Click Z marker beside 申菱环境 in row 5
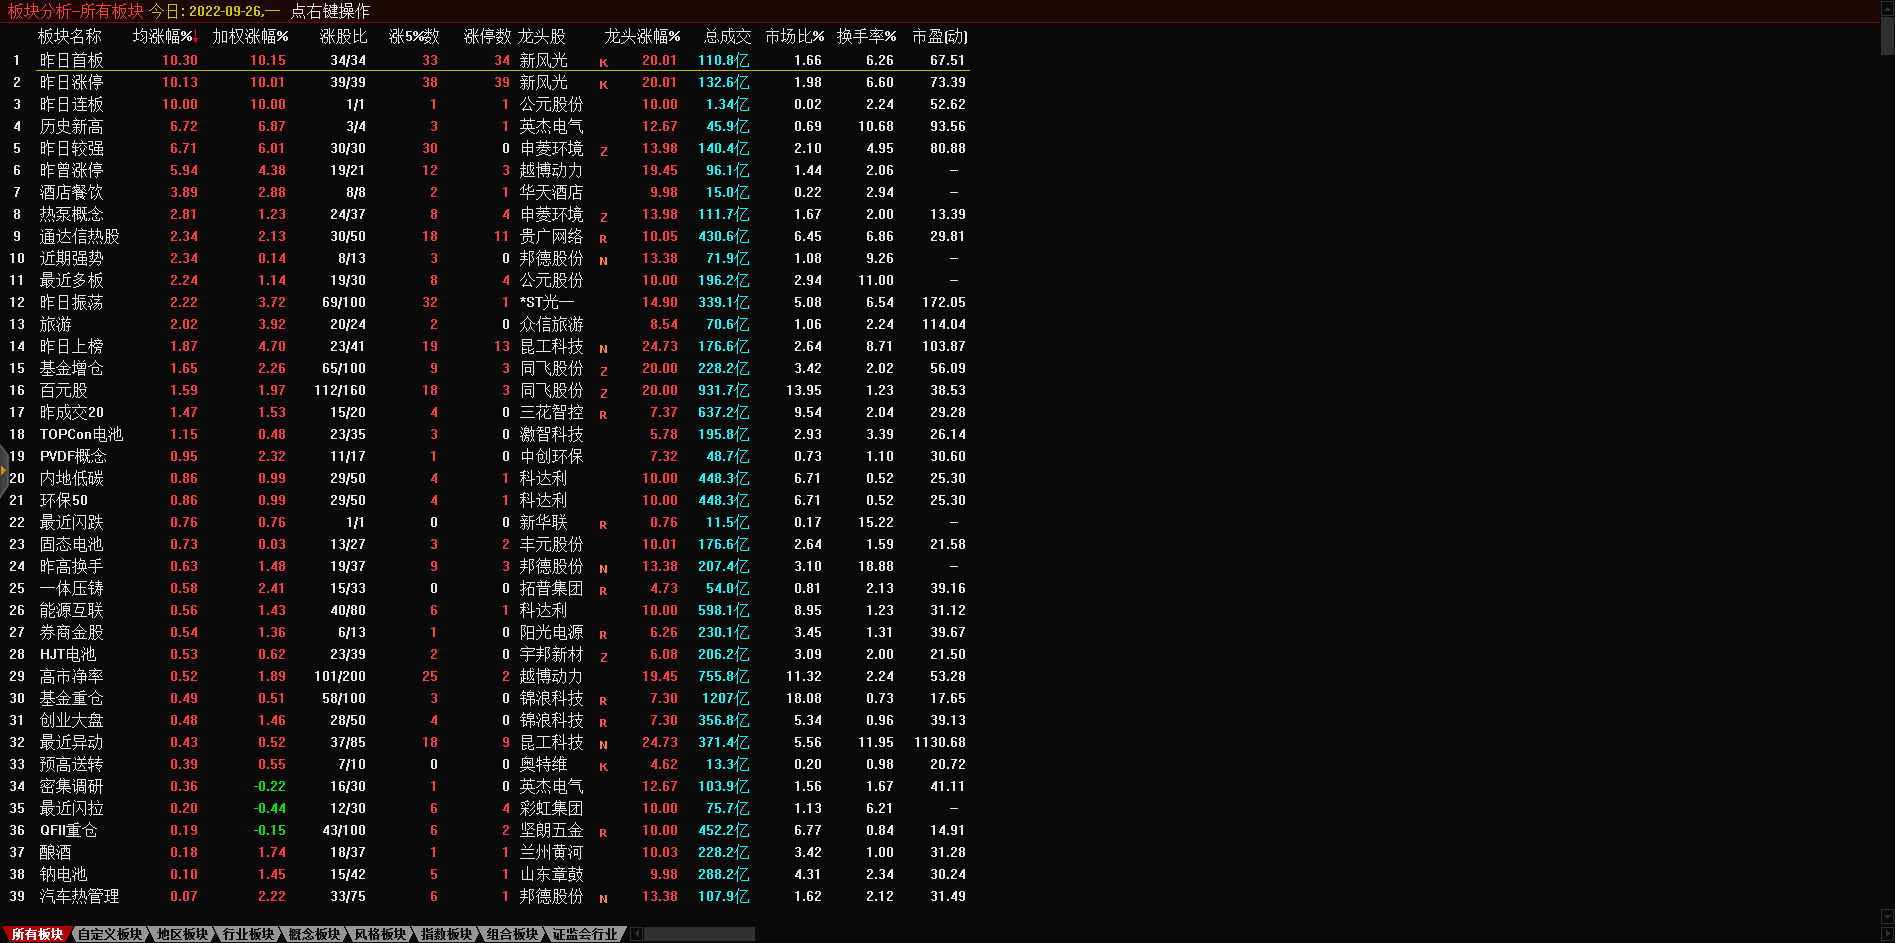Screen dimensions: 1895x943 (603, 150)
